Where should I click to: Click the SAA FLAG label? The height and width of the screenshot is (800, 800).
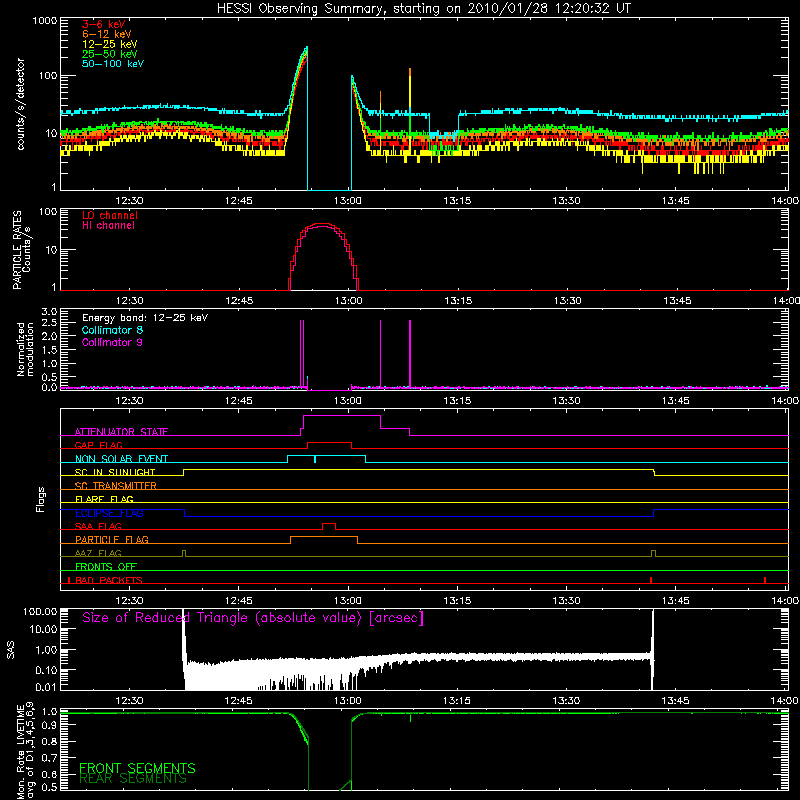(98, 526)
